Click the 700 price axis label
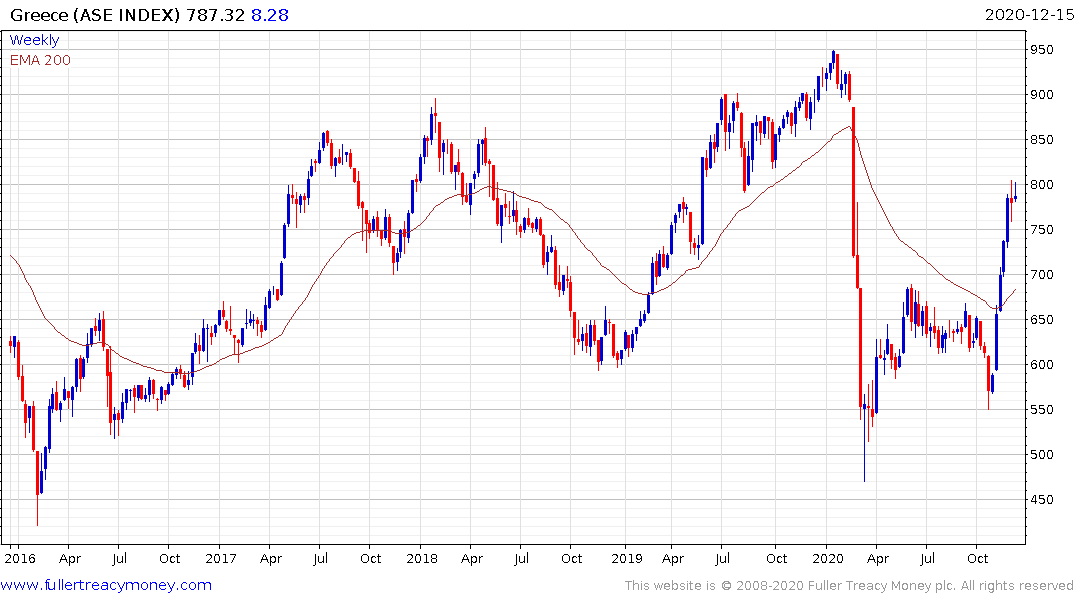1075x600 pixels. [1042, 274]
